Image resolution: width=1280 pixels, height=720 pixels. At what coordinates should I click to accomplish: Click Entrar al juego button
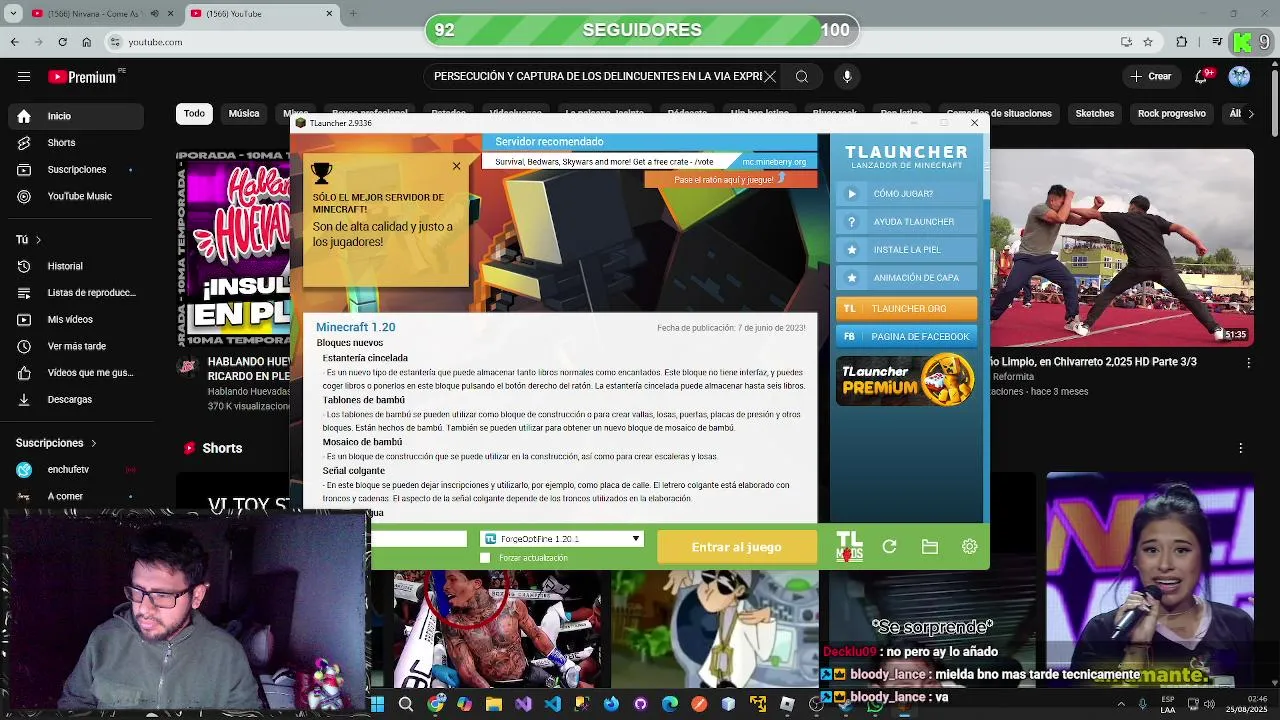click(x=737, y=547)
